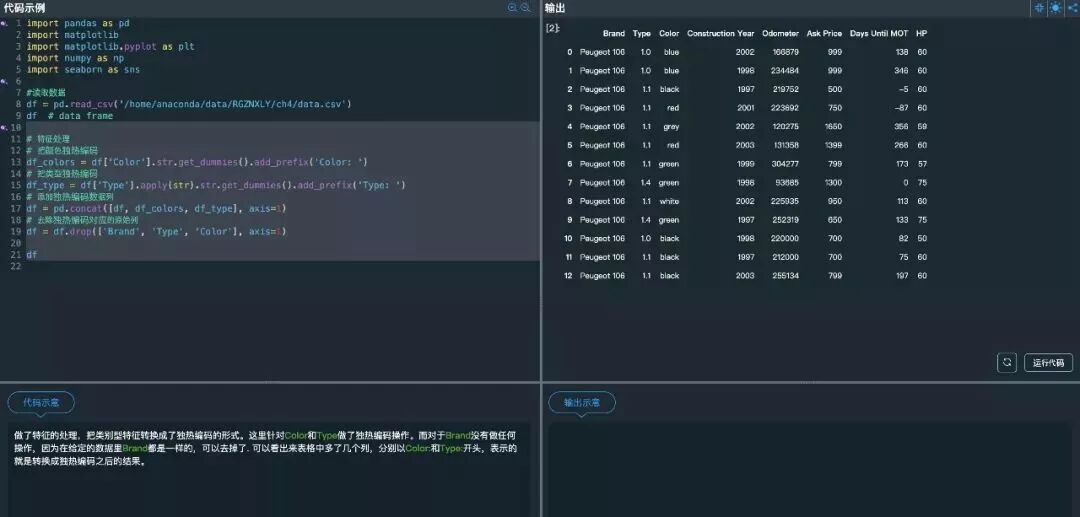Click the row index 12 in output table

click(568, 275)
